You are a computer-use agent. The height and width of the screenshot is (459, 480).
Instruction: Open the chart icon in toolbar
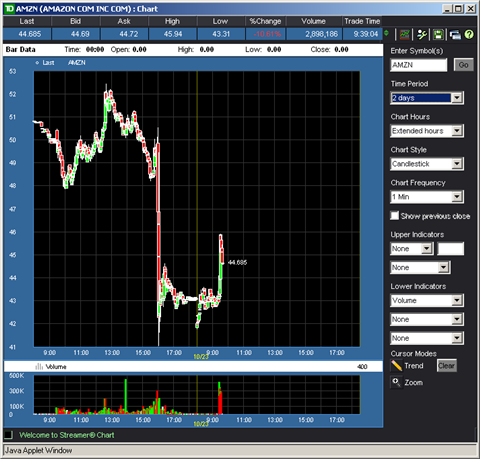click(x=404, y=34)
